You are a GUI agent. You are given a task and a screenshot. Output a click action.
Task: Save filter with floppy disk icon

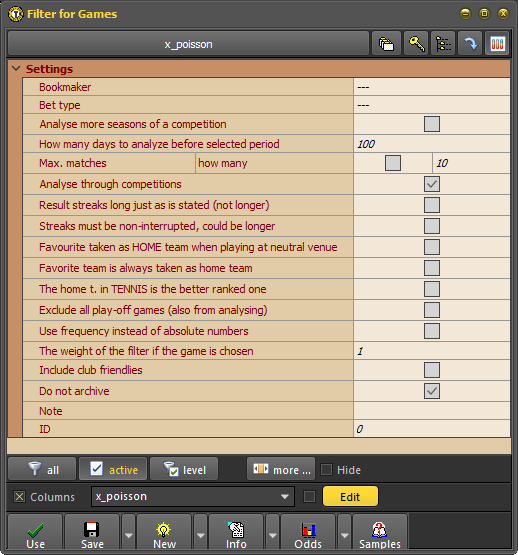point(92,533)
